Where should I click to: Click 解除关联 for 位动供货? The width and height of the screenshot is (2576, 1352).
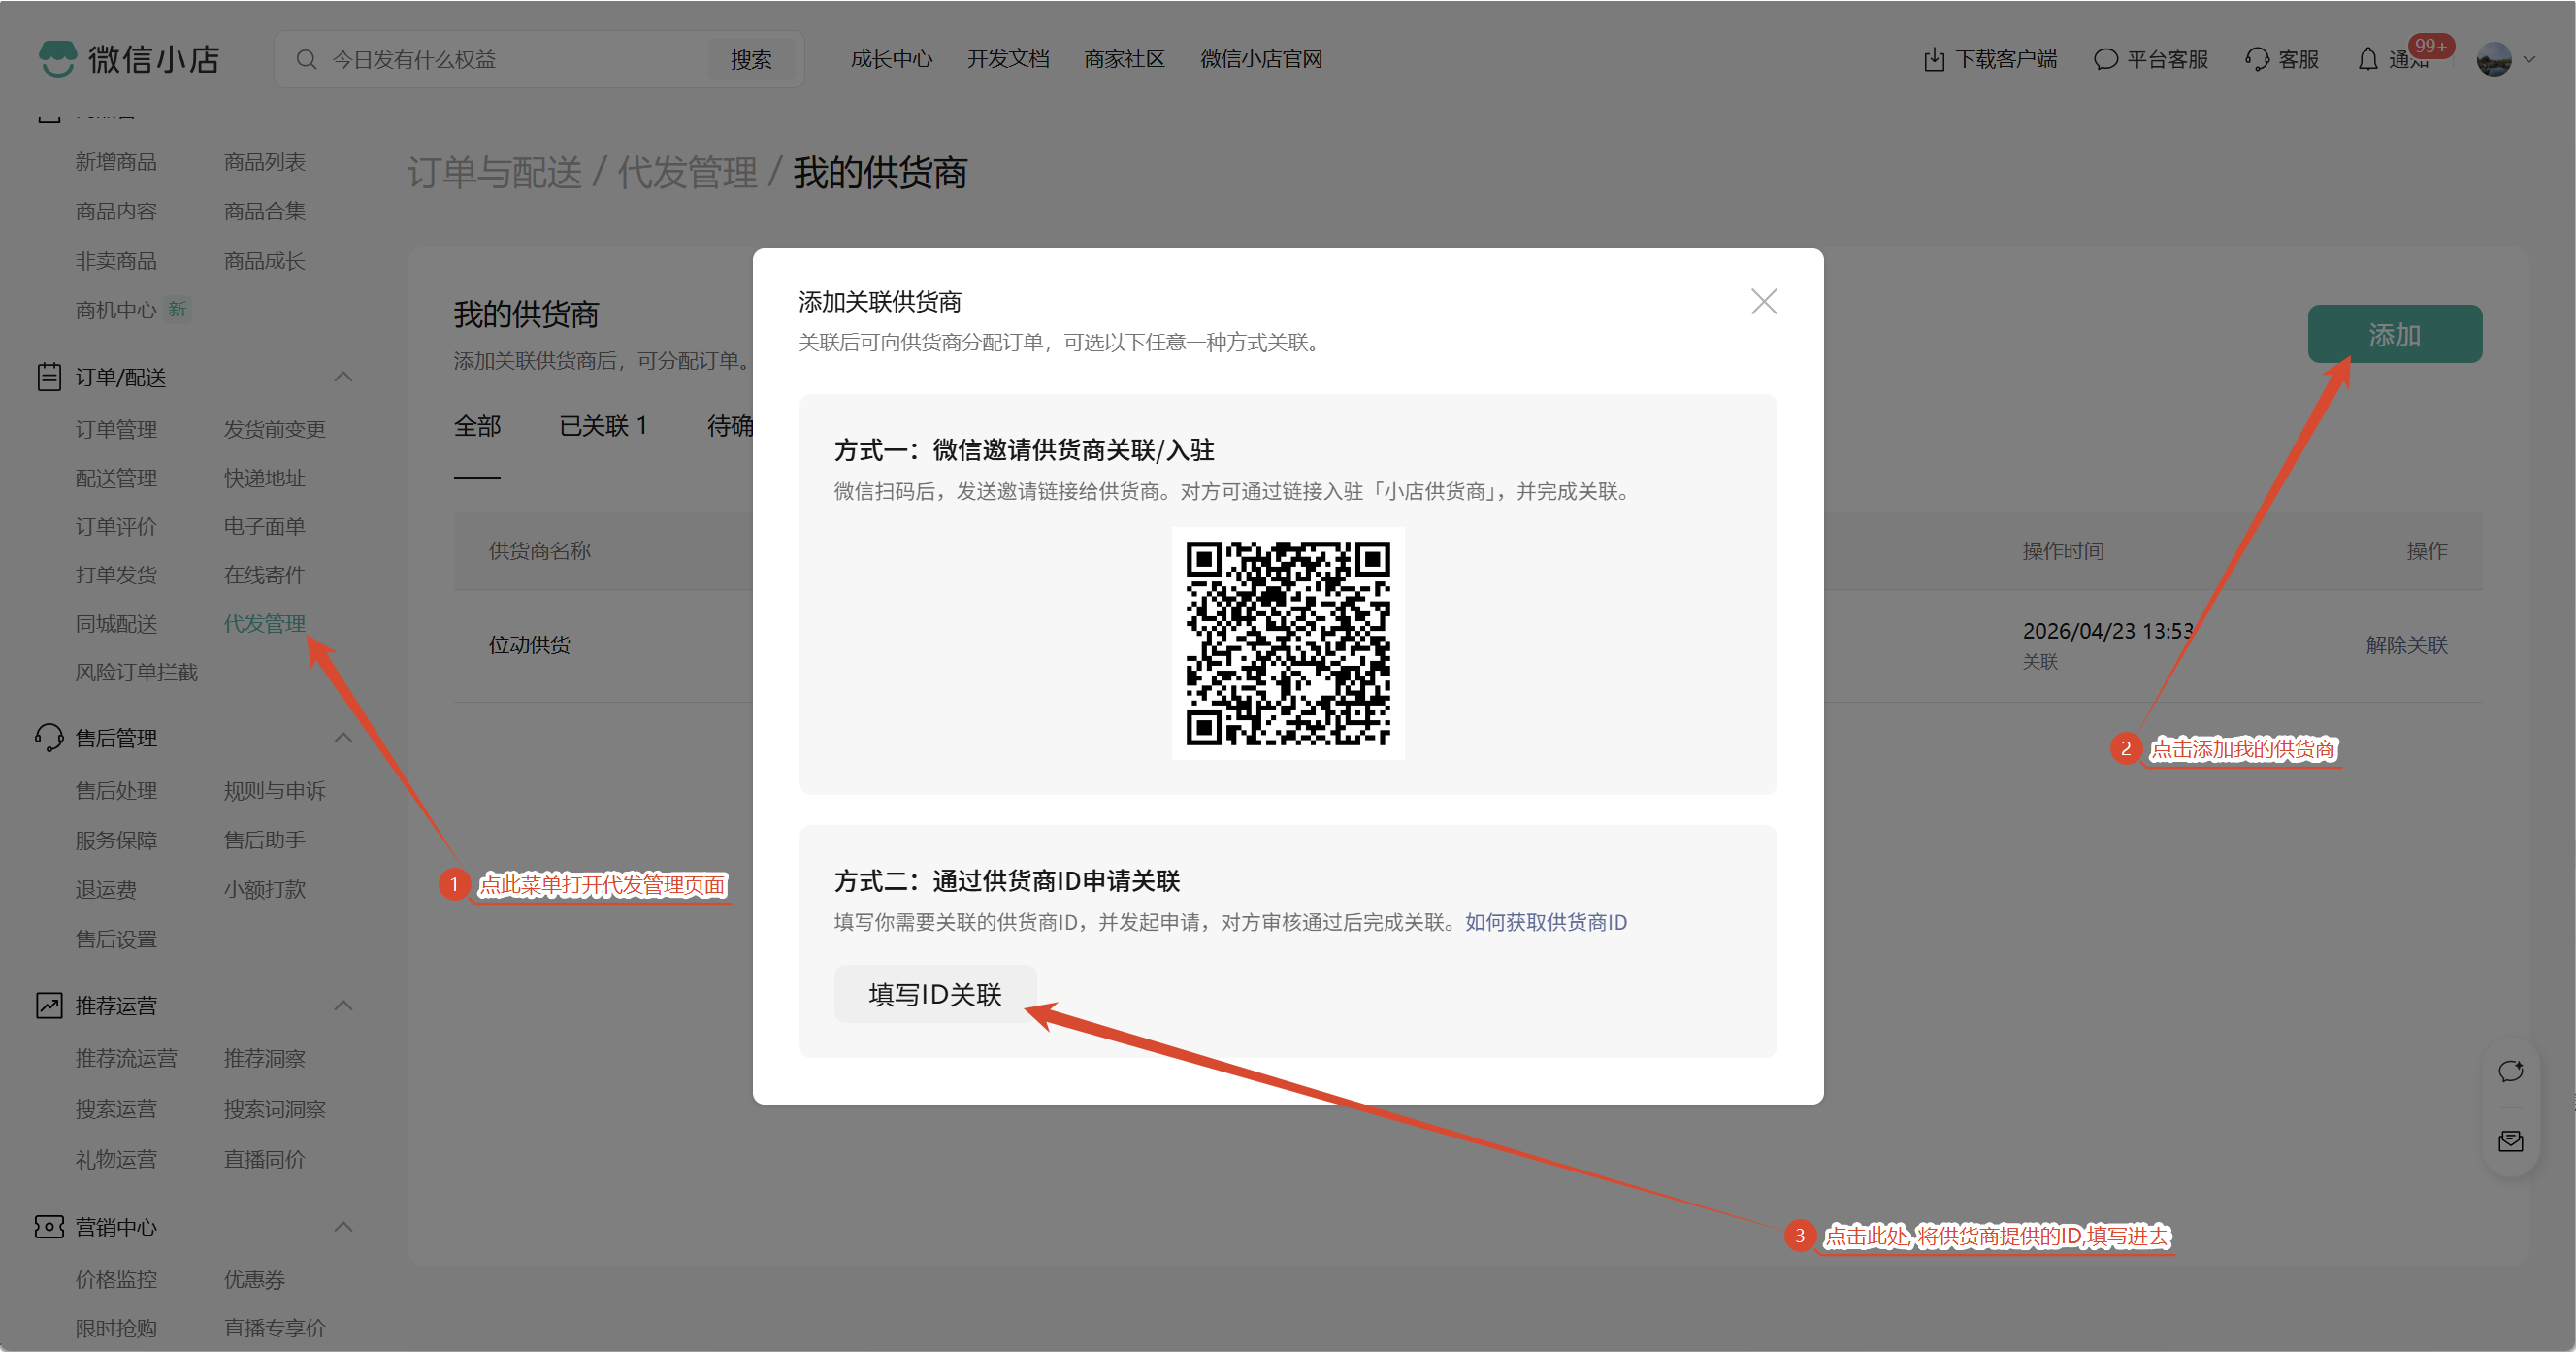tap(2406, 645)
